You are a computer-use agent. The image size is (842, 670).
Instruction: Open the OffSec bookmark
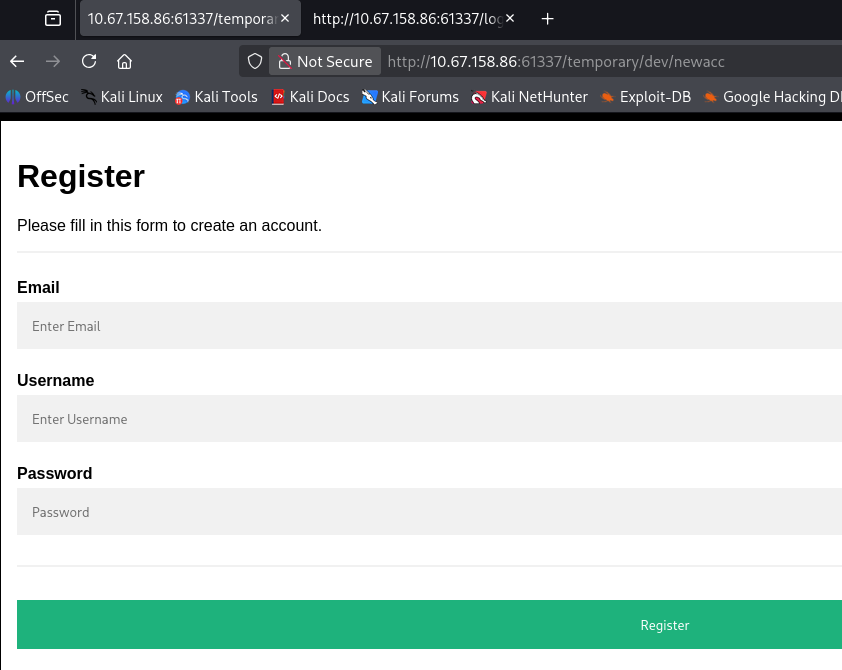(x=37, y=97)
